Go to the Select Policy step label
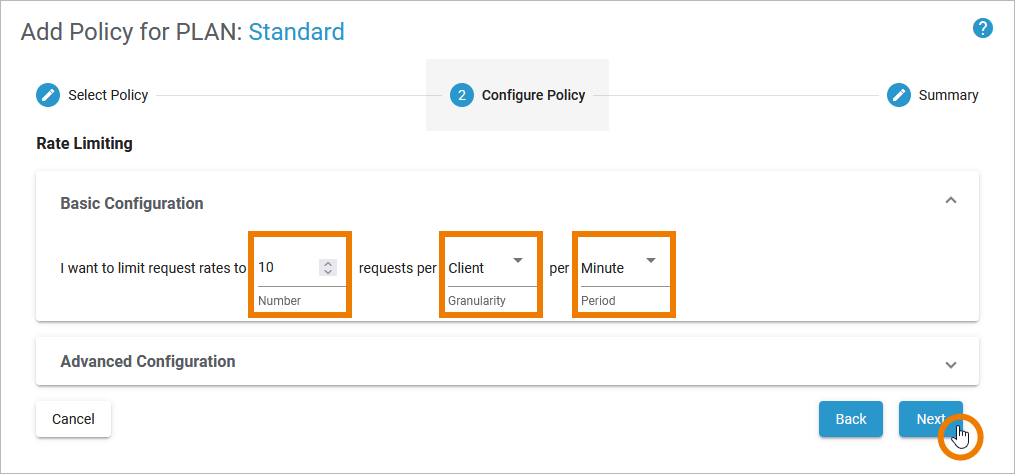Viewport: 1015px width, 474px height. click(108, 95)
